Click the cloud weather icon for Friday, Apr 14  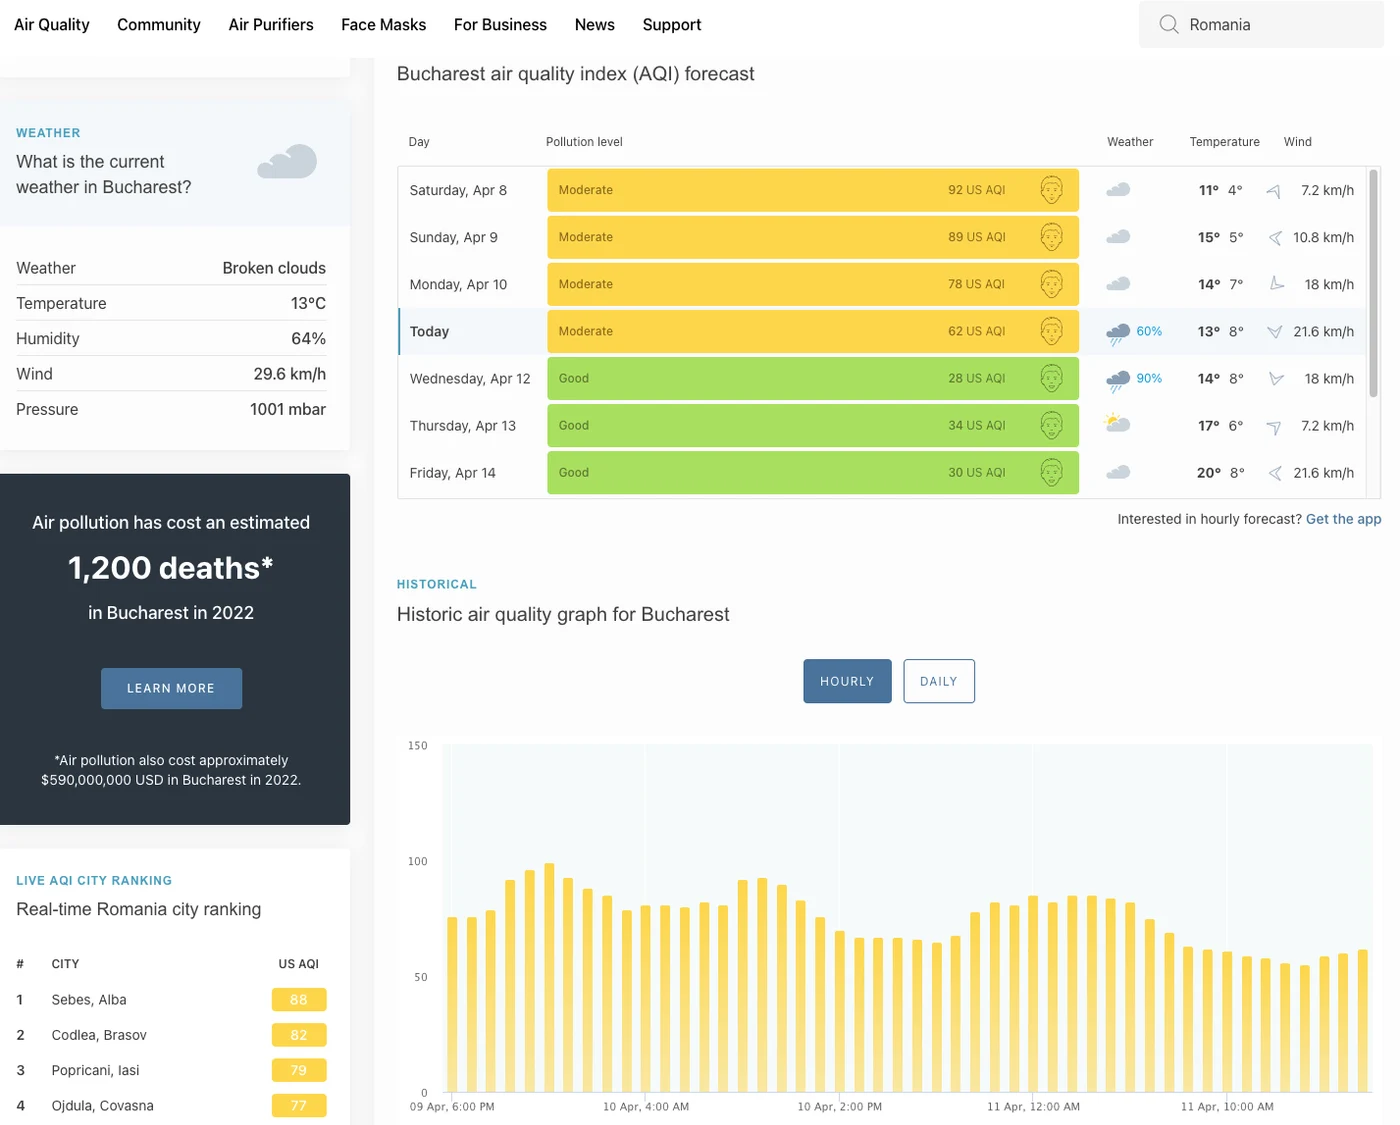(x=1118, y=472)
